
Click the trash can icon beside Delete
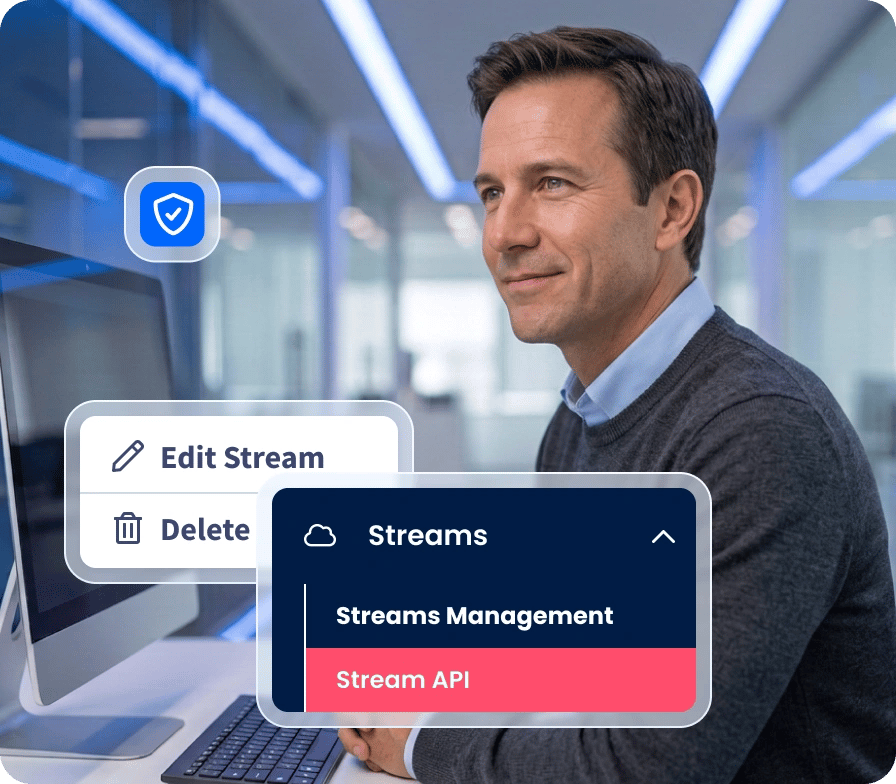point(128,528)
